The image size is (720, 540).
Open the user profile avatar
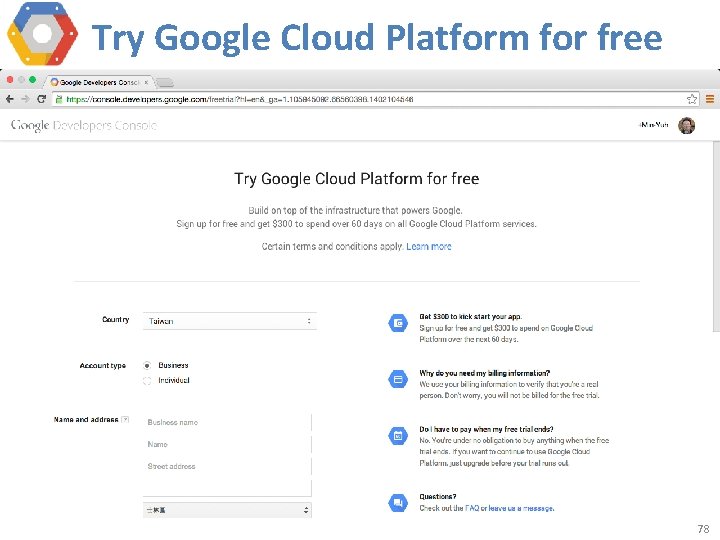click(x=686, y=125)
